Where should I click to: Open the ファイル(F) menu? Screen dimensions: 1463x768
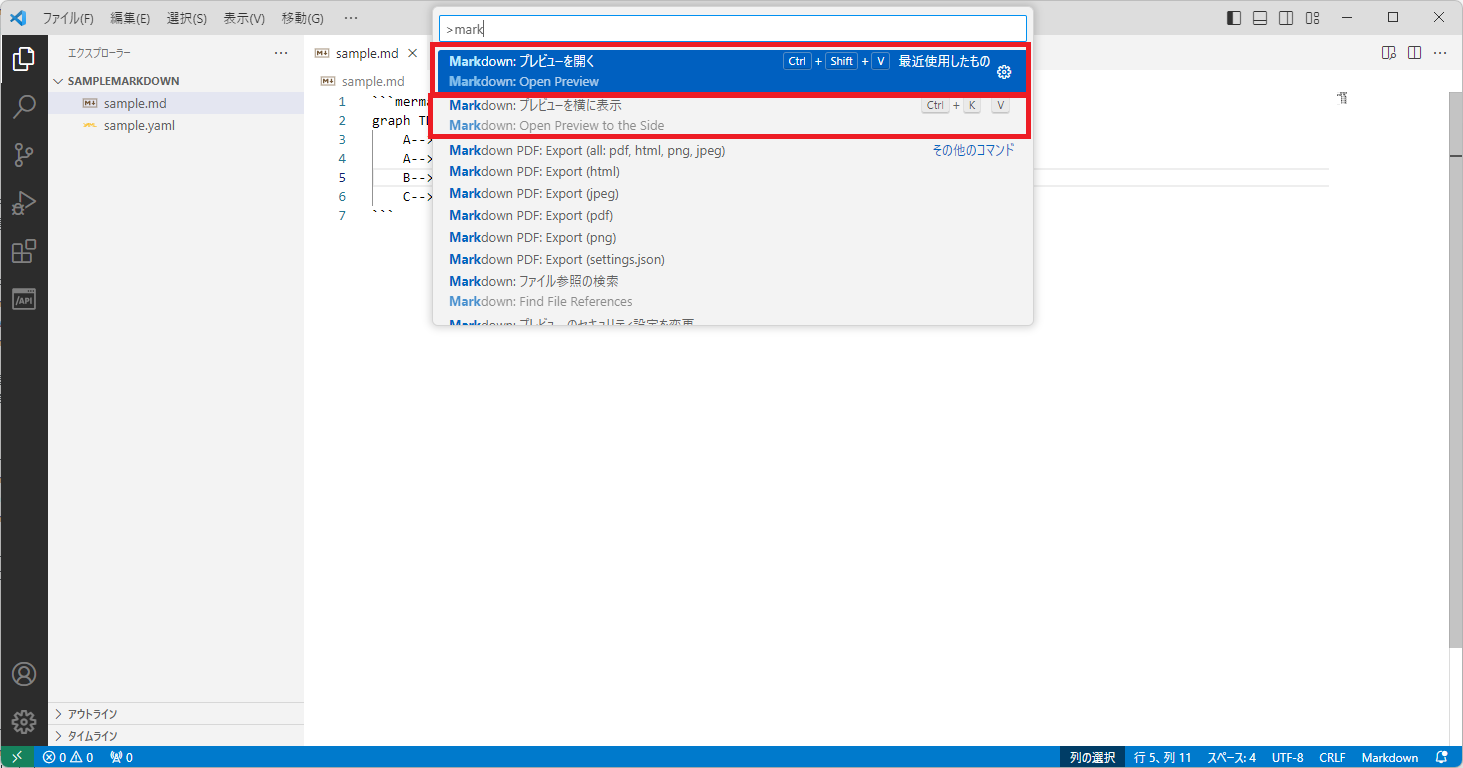[68, 18]
